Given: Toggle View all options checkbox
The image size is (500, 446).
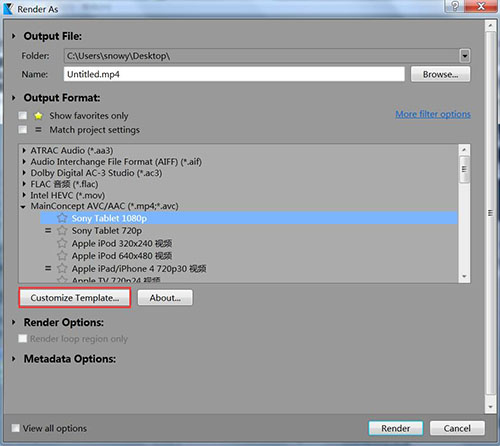Looking at the screenshot, I should pos(15,428).
